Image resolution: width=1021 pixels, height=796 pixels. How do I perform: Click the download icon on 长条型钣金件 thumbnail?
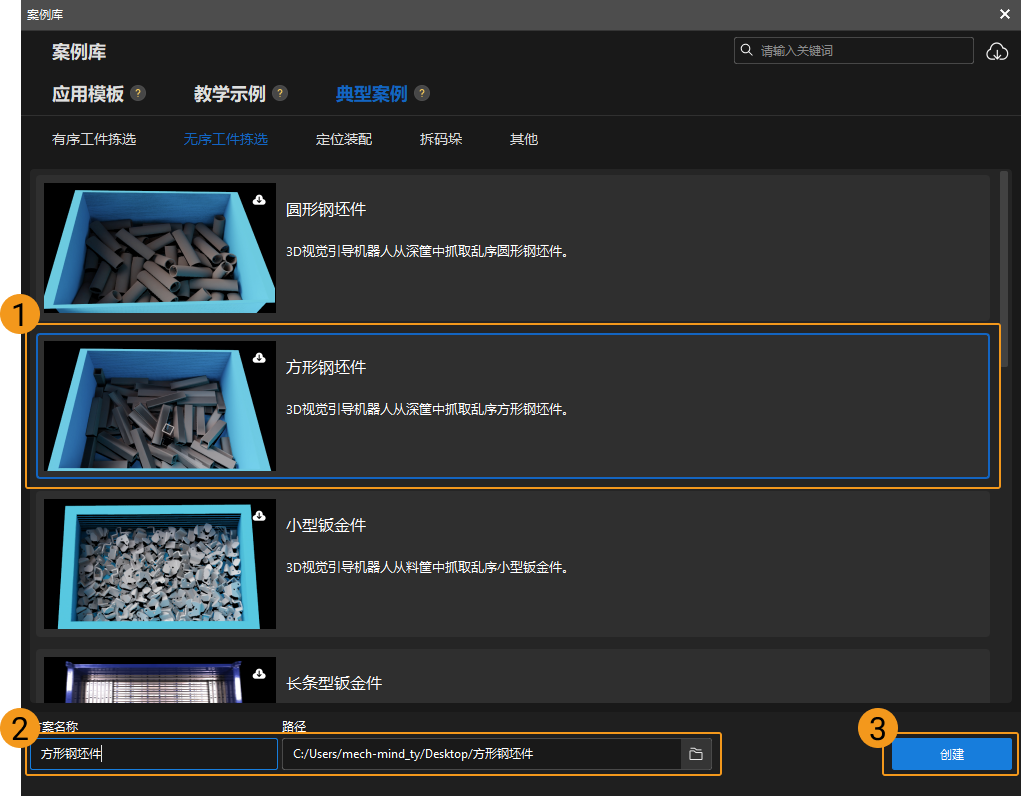(x=260, y=673)
